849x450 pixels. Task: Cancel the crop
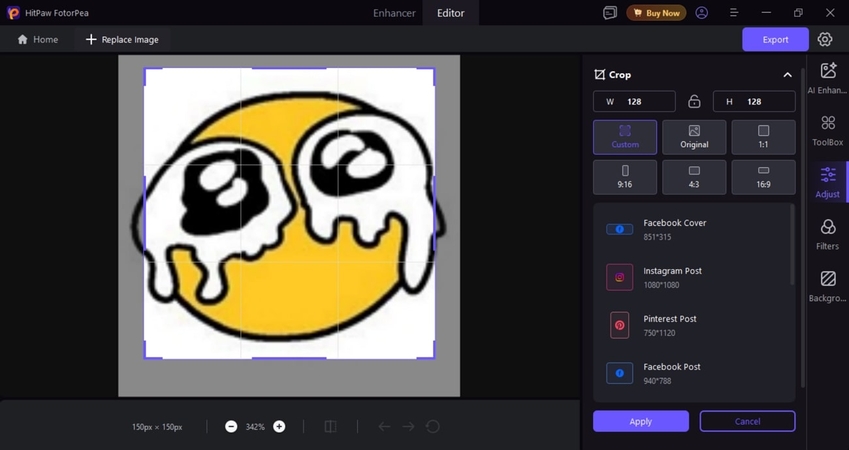coord(747,421)
